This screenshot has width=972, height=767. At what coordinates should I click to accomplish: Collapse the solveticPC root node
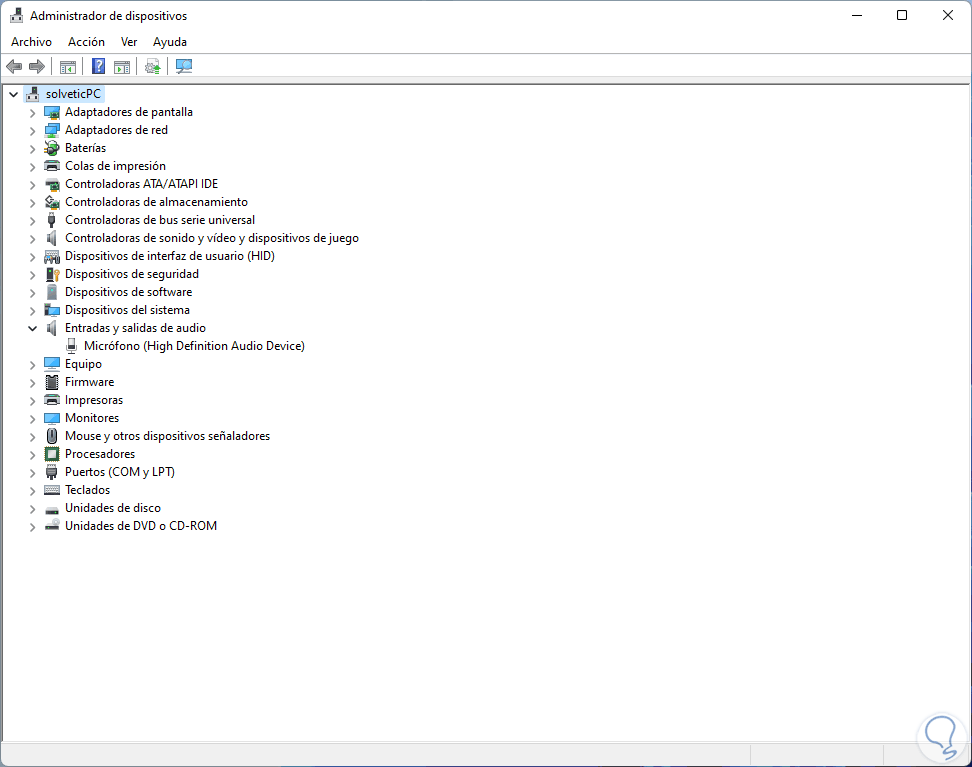(x=14, y=94)
